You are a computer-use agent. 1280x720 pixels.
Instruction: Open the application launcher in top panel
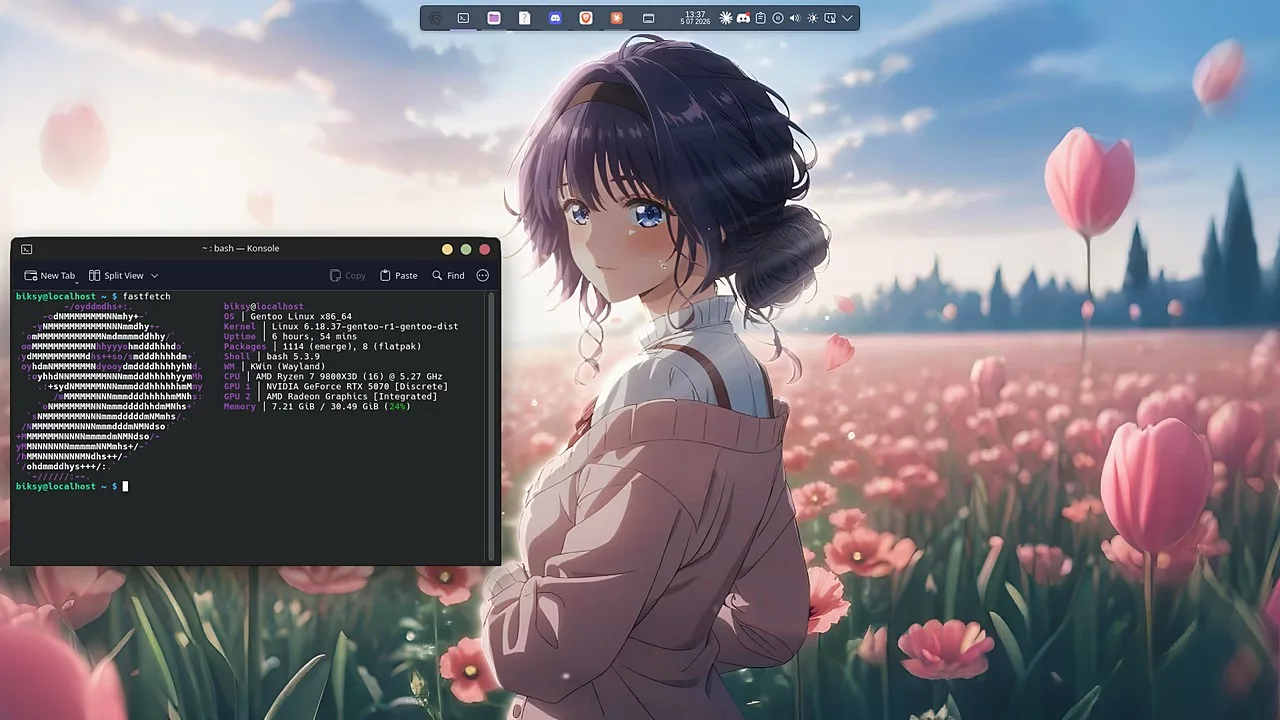(435, 18)
